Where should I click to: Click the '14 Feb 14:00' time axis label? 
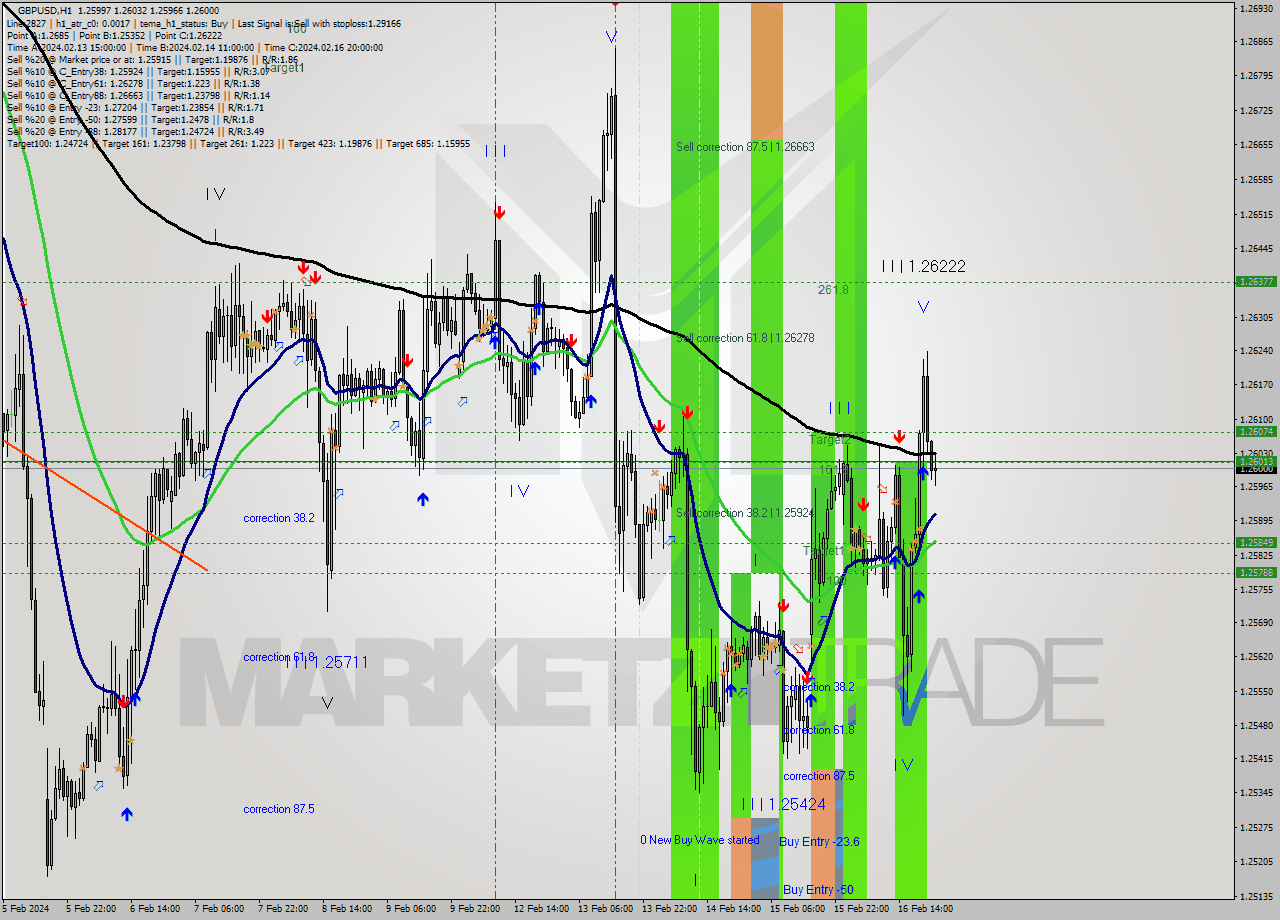[x=733, y=909]
